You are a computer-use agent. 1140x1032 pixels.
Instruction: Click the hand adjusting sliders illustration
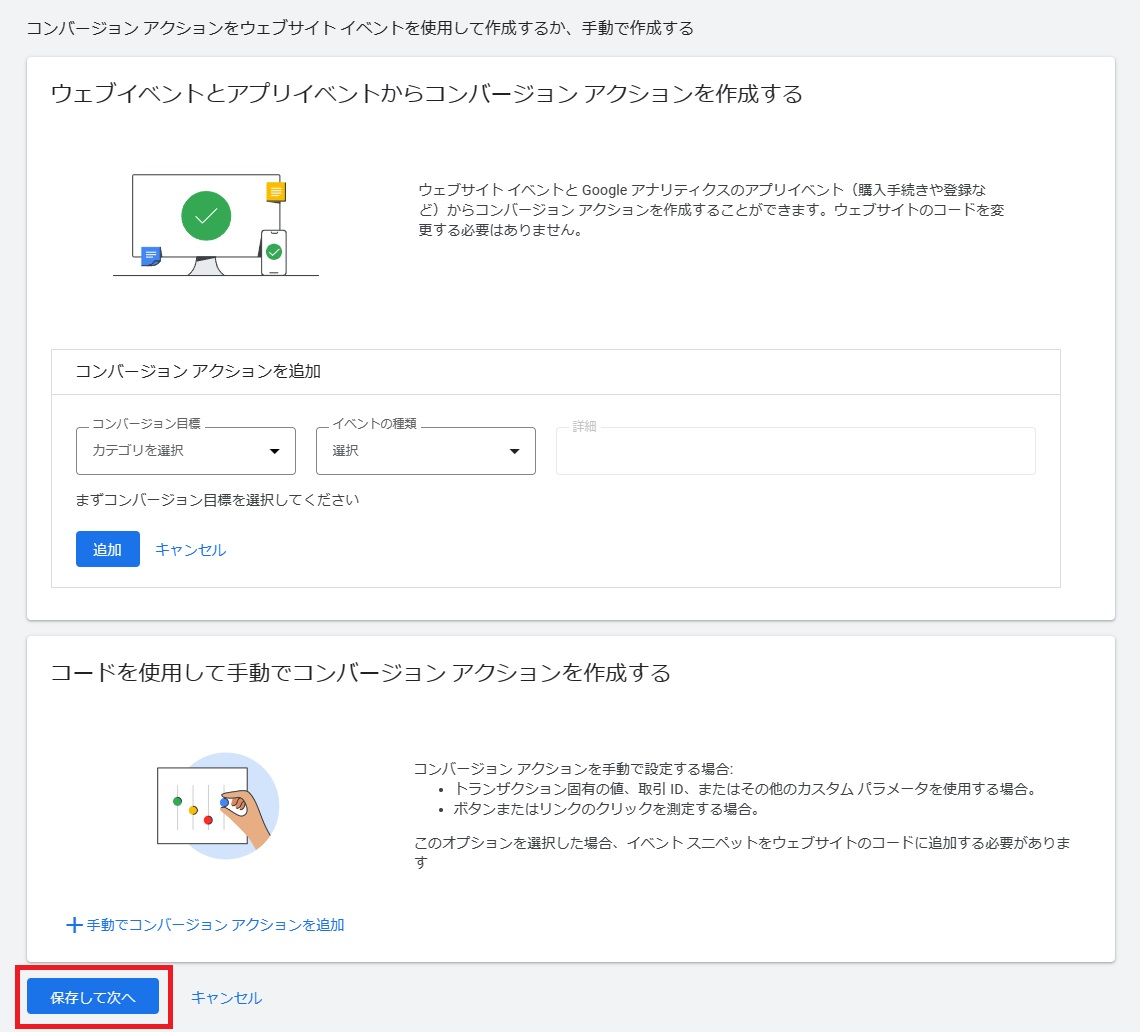click(x=217, y=805)
